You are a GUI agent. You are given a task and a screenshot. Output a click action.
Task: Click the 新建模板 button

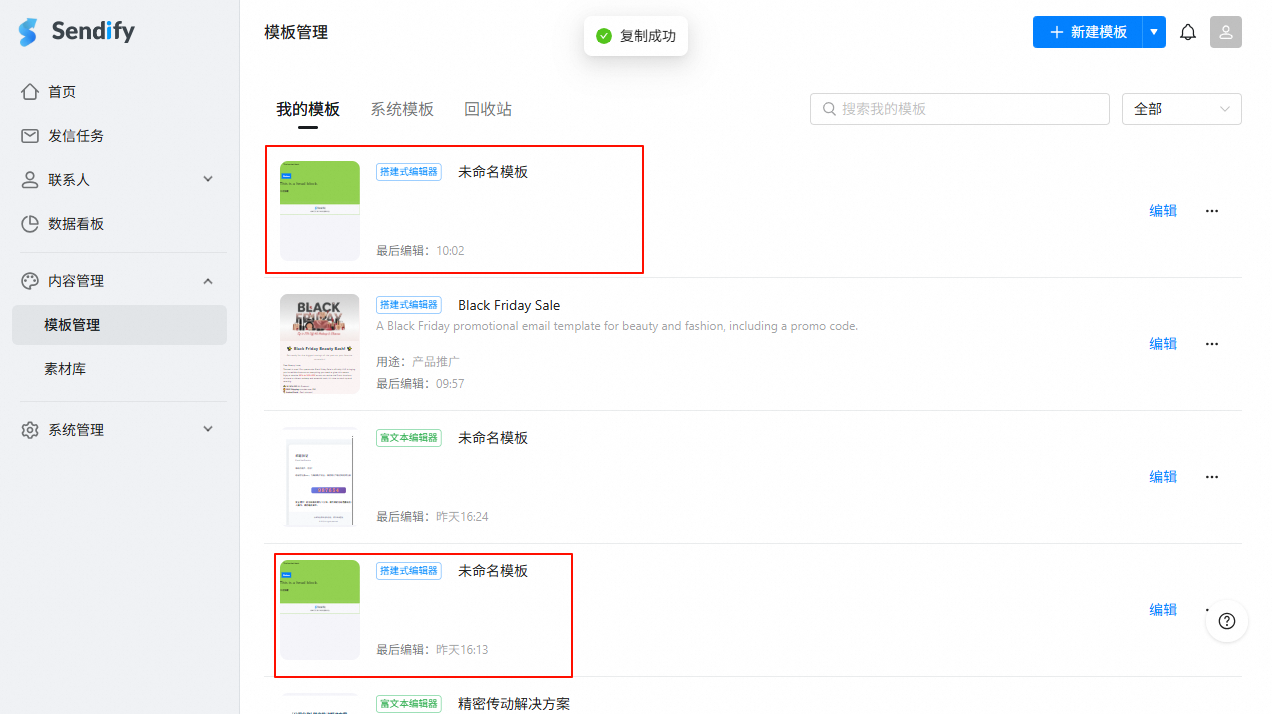click(1088, 32)
